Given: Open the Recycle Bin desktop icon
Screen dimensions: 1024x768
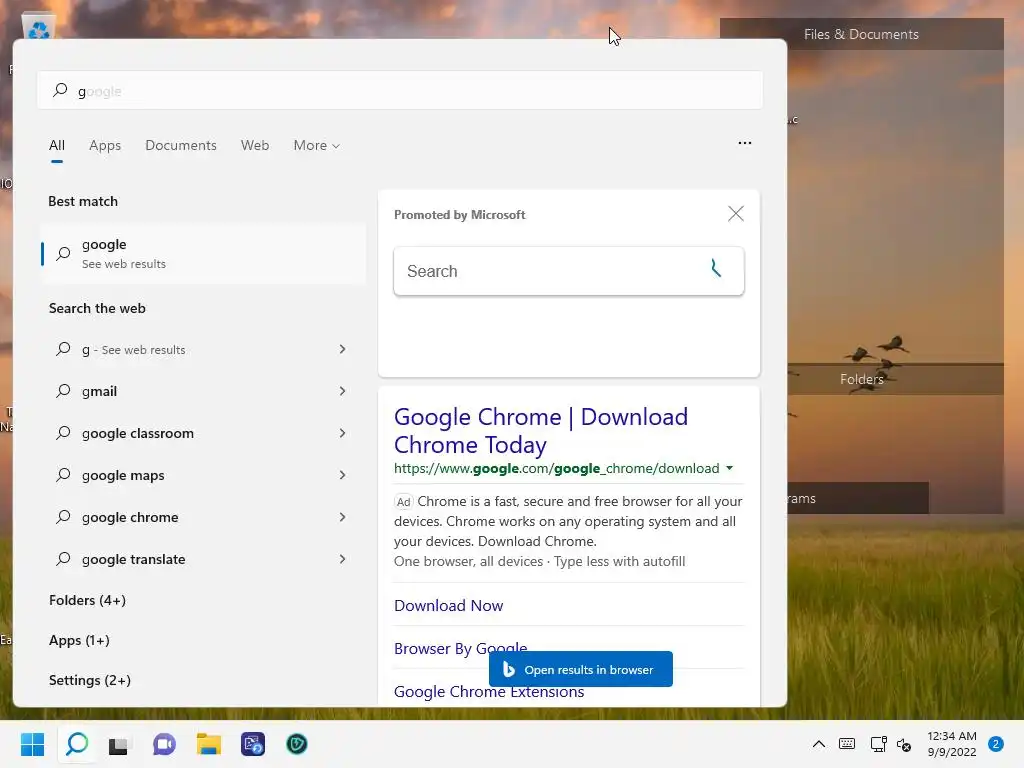Looking at the screenshot, I should coord(39,27).
